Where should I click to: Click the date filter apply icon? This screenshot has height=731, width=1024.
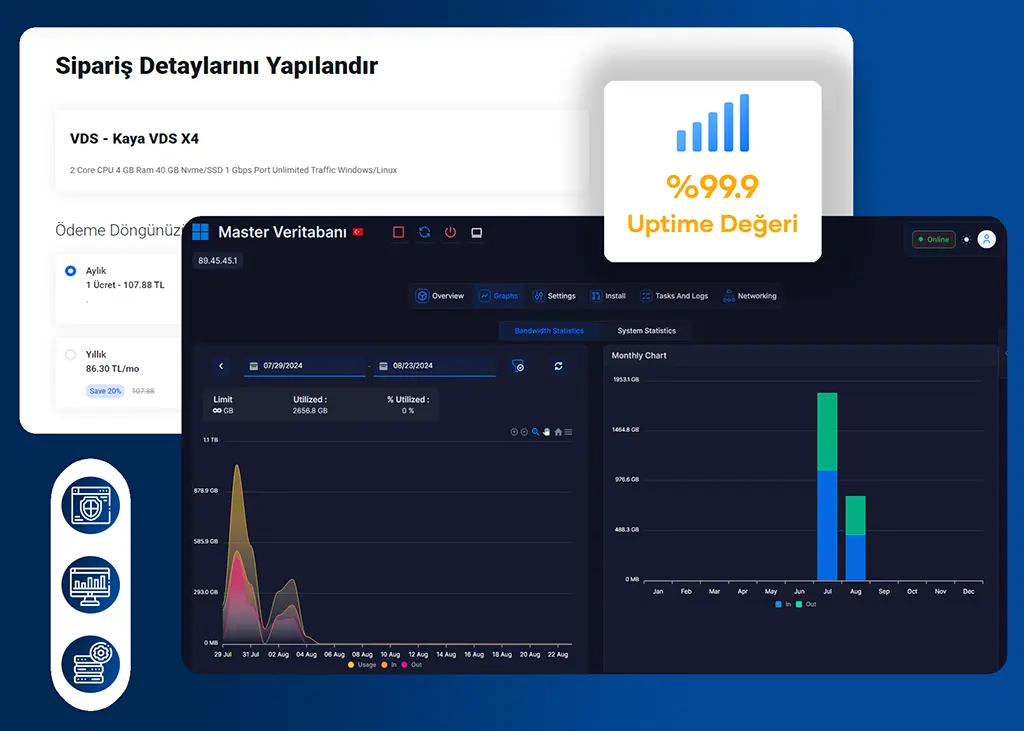click(518, 366)
